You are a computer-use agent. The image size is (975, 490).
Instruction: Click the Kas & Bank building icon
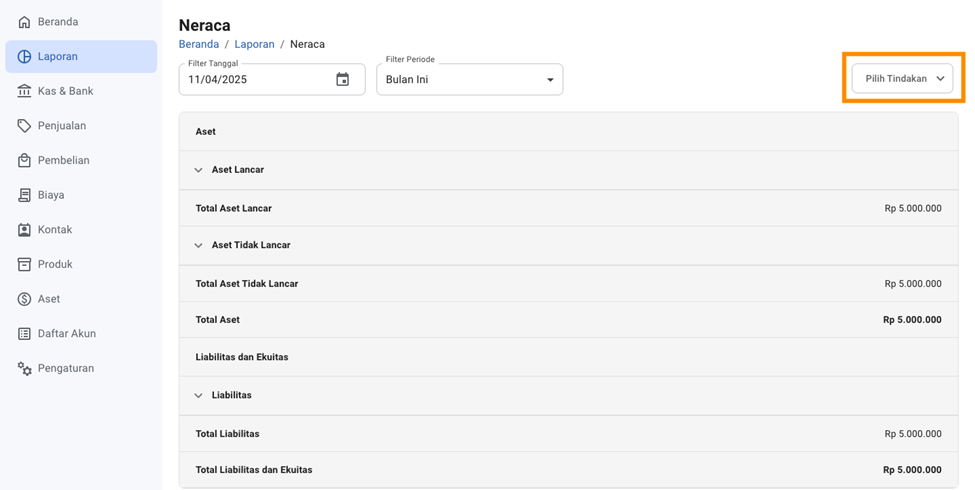pos(24,91)
